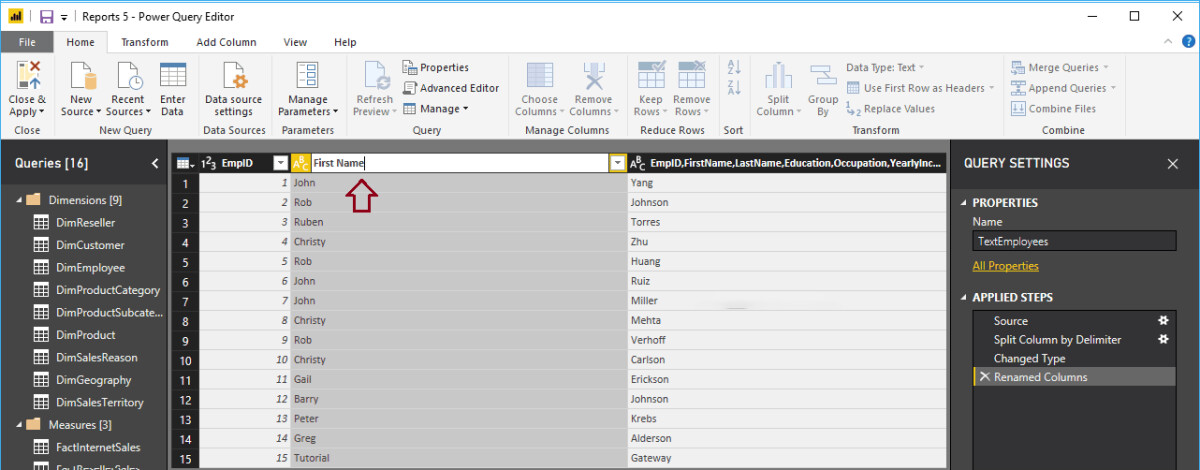Switch to the Transform tab
Image resolution: width=1200 pixels, height=470 pixels.
click(145, 42)
